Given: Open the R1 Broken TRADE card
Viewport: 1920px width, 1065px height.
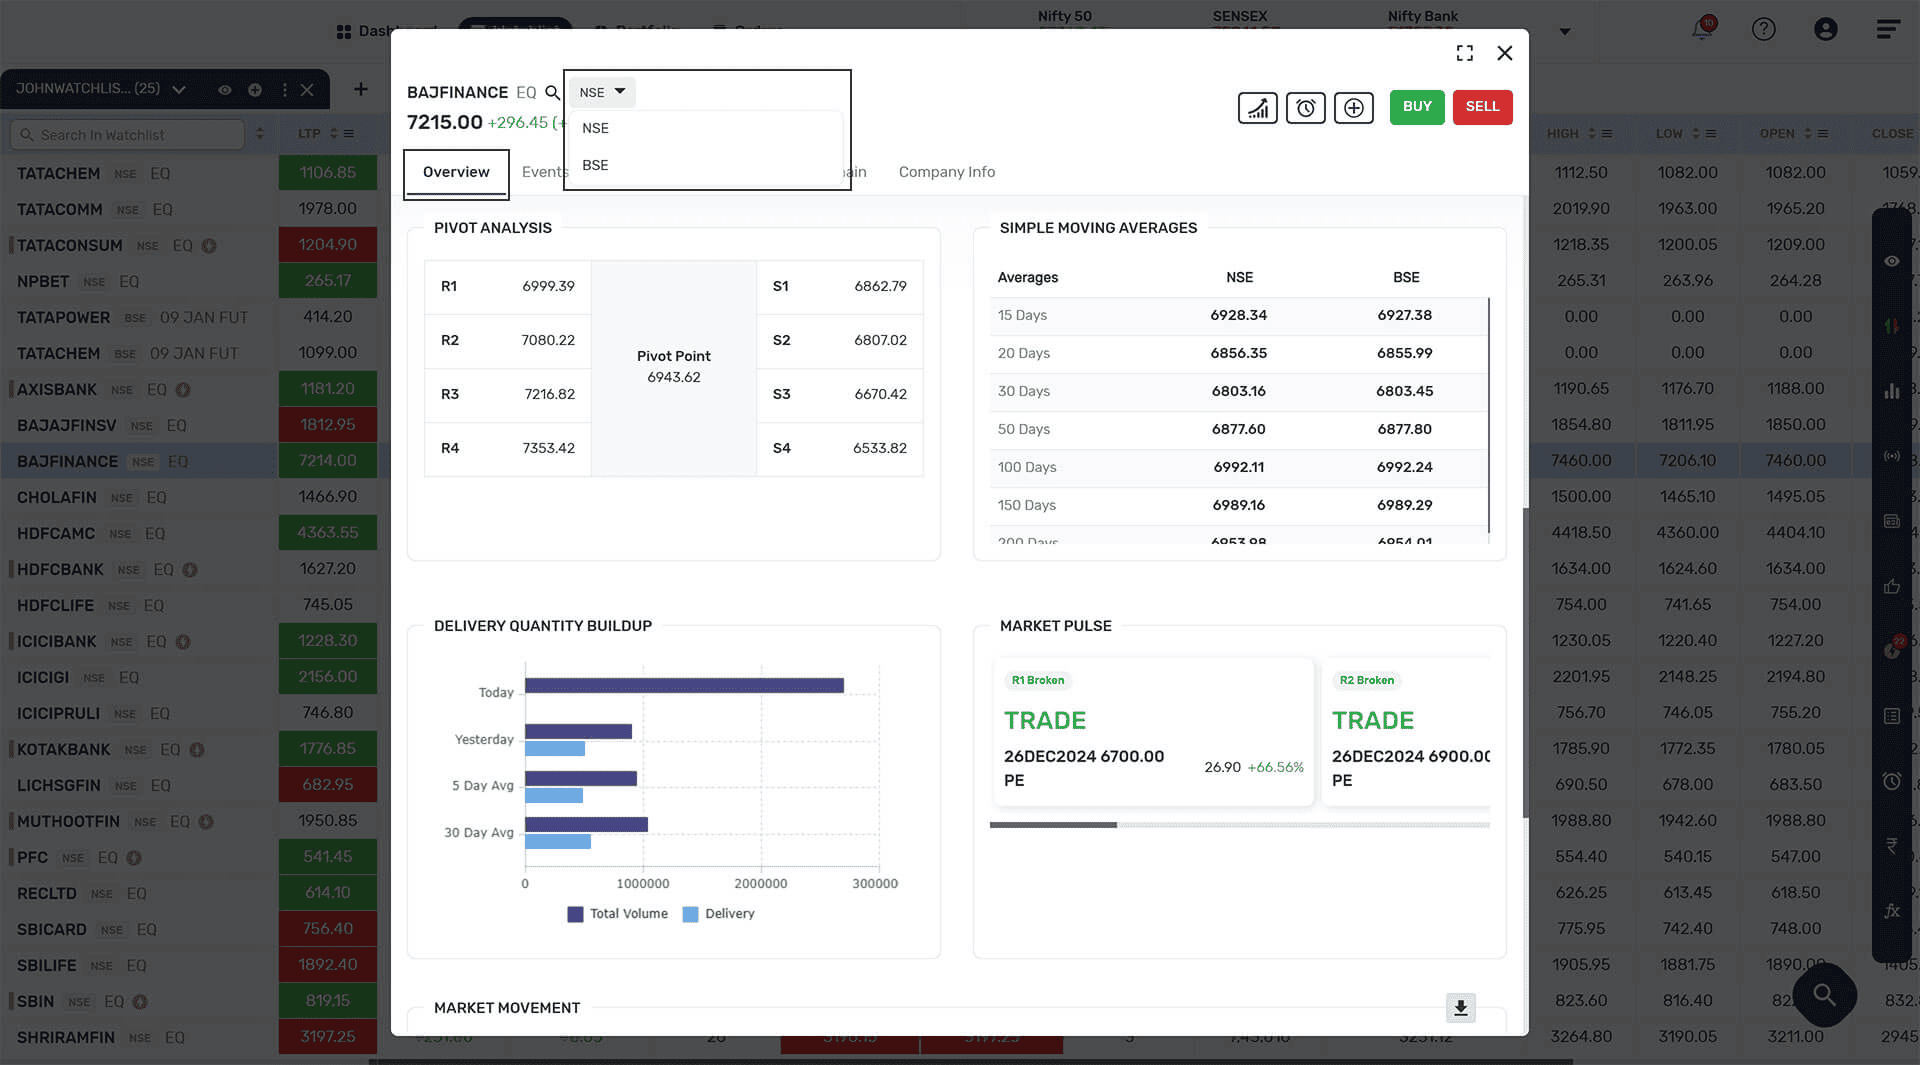Looking at the screenshot, I should pyautogui.click(x=1153, y=732).
